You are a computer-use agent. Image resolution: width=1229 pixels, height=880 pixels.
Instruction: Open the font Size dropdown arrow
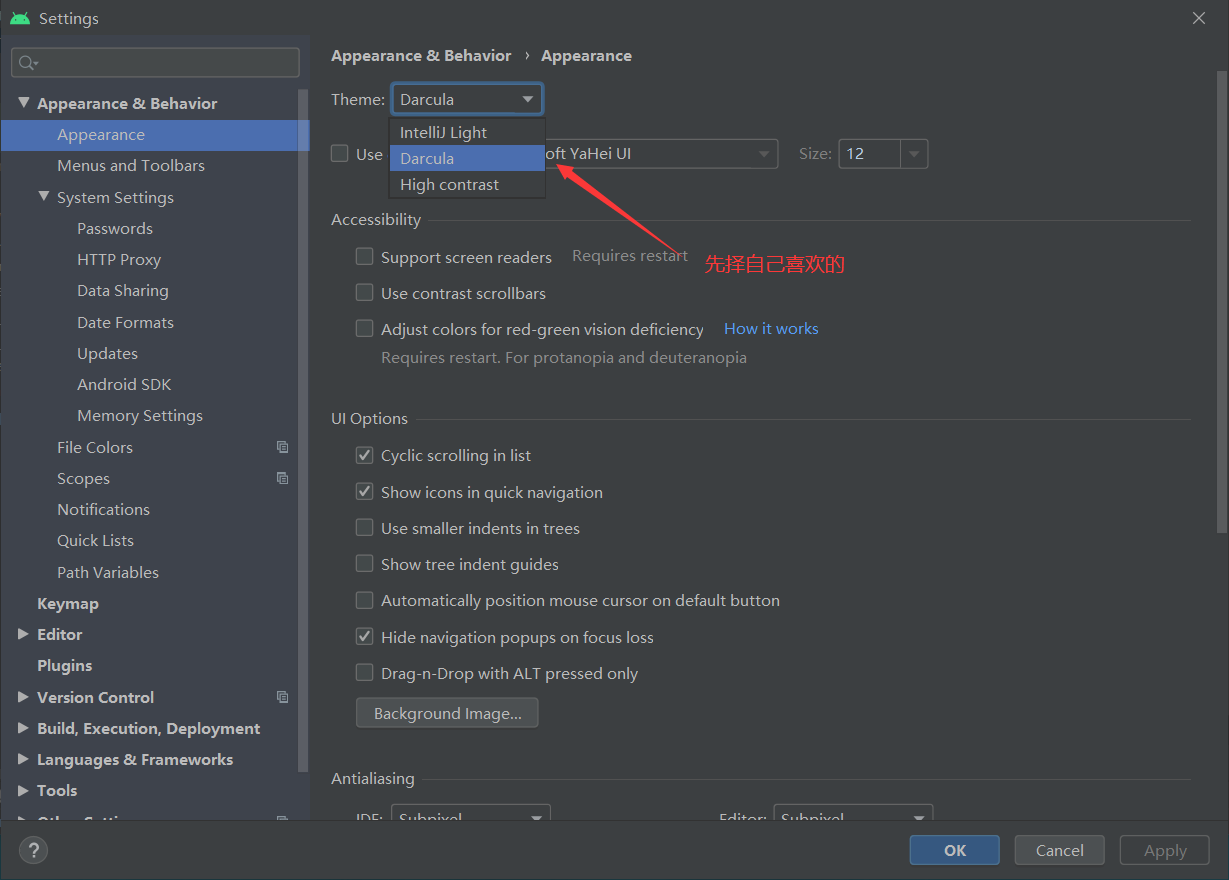[x=914, y=154]
